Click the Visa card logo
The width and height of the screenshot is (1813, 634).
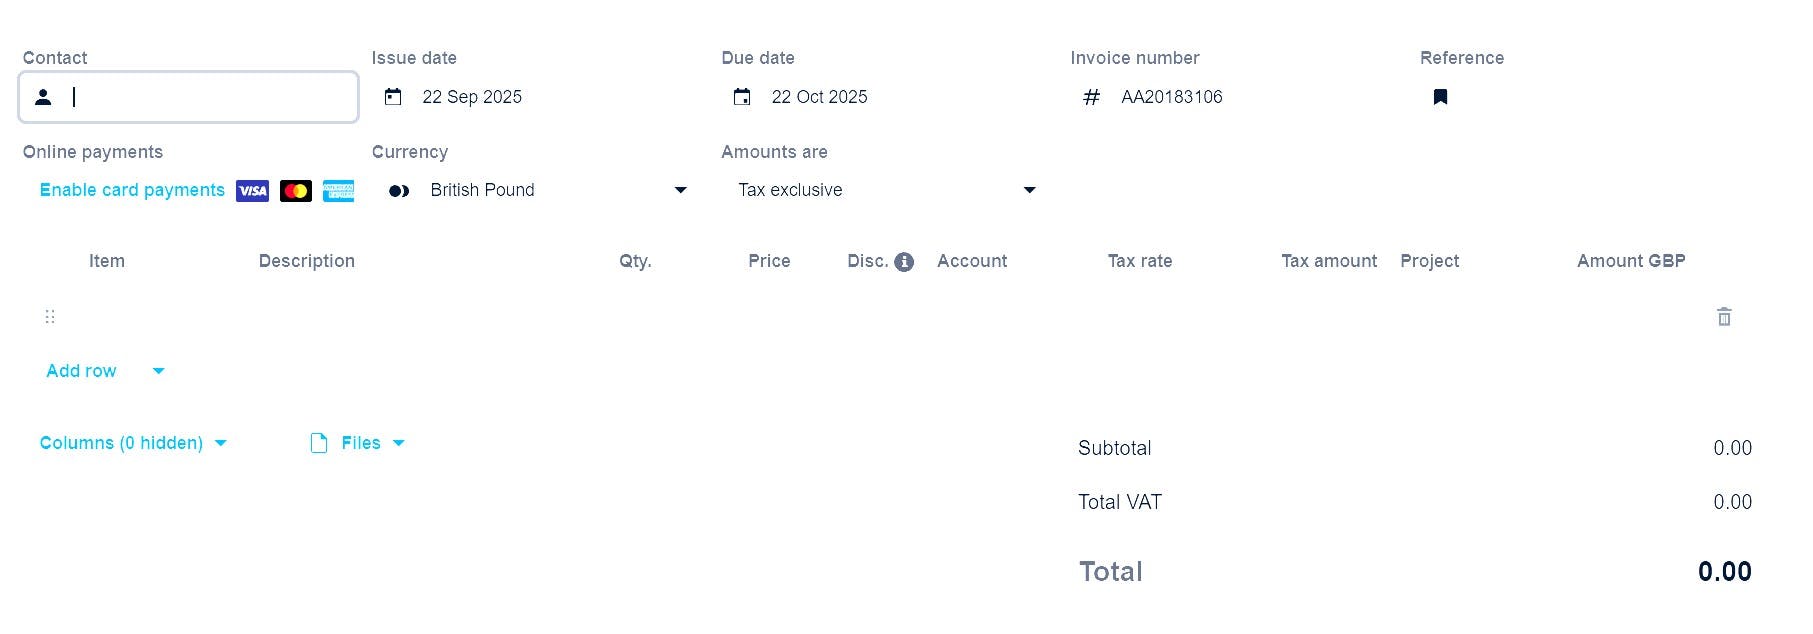252,191
